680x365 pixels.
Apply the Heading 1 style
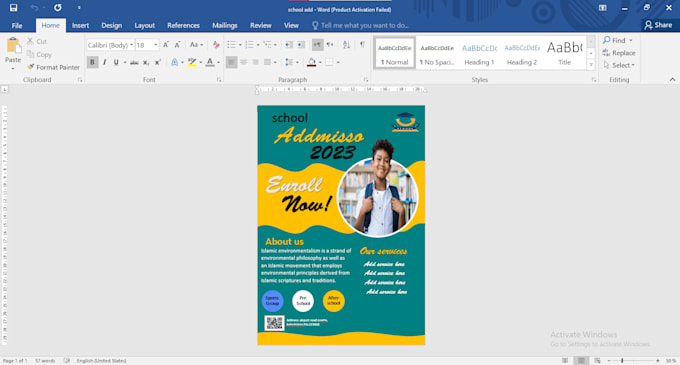[479, 53]
